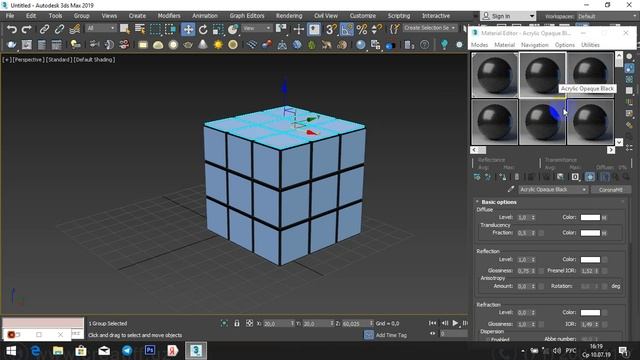Screen dimensions: 640x360
Task: Select the Select and Link chain icon
Action: point(44,29)
